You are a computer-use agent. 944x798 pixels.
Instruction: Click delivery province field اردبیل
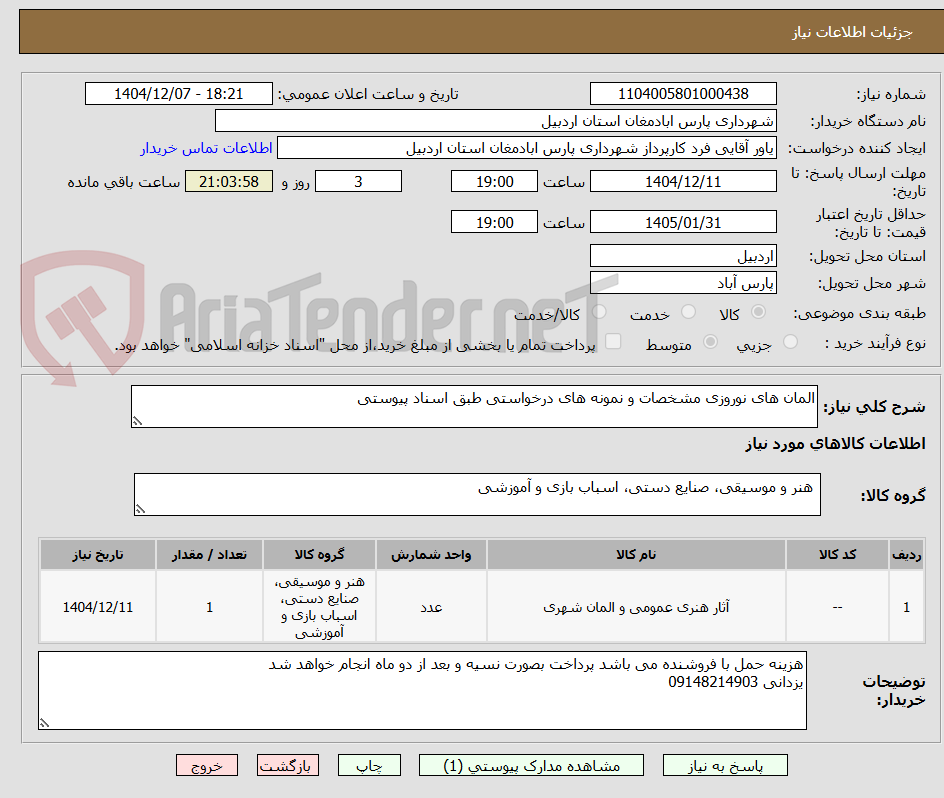[x=683, y=256]
